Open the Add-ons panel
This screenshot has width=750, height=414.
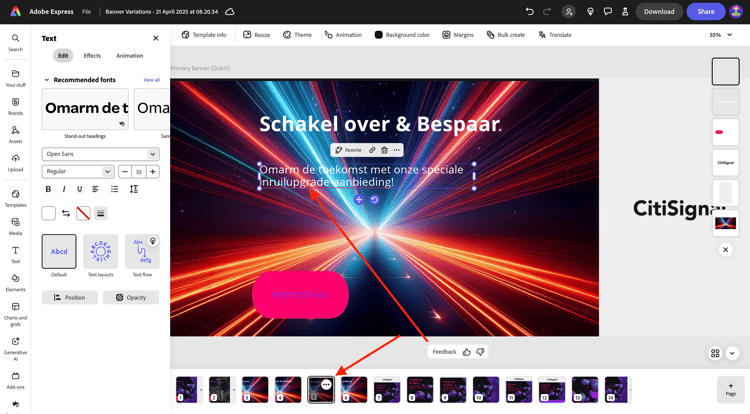point(15,380)
